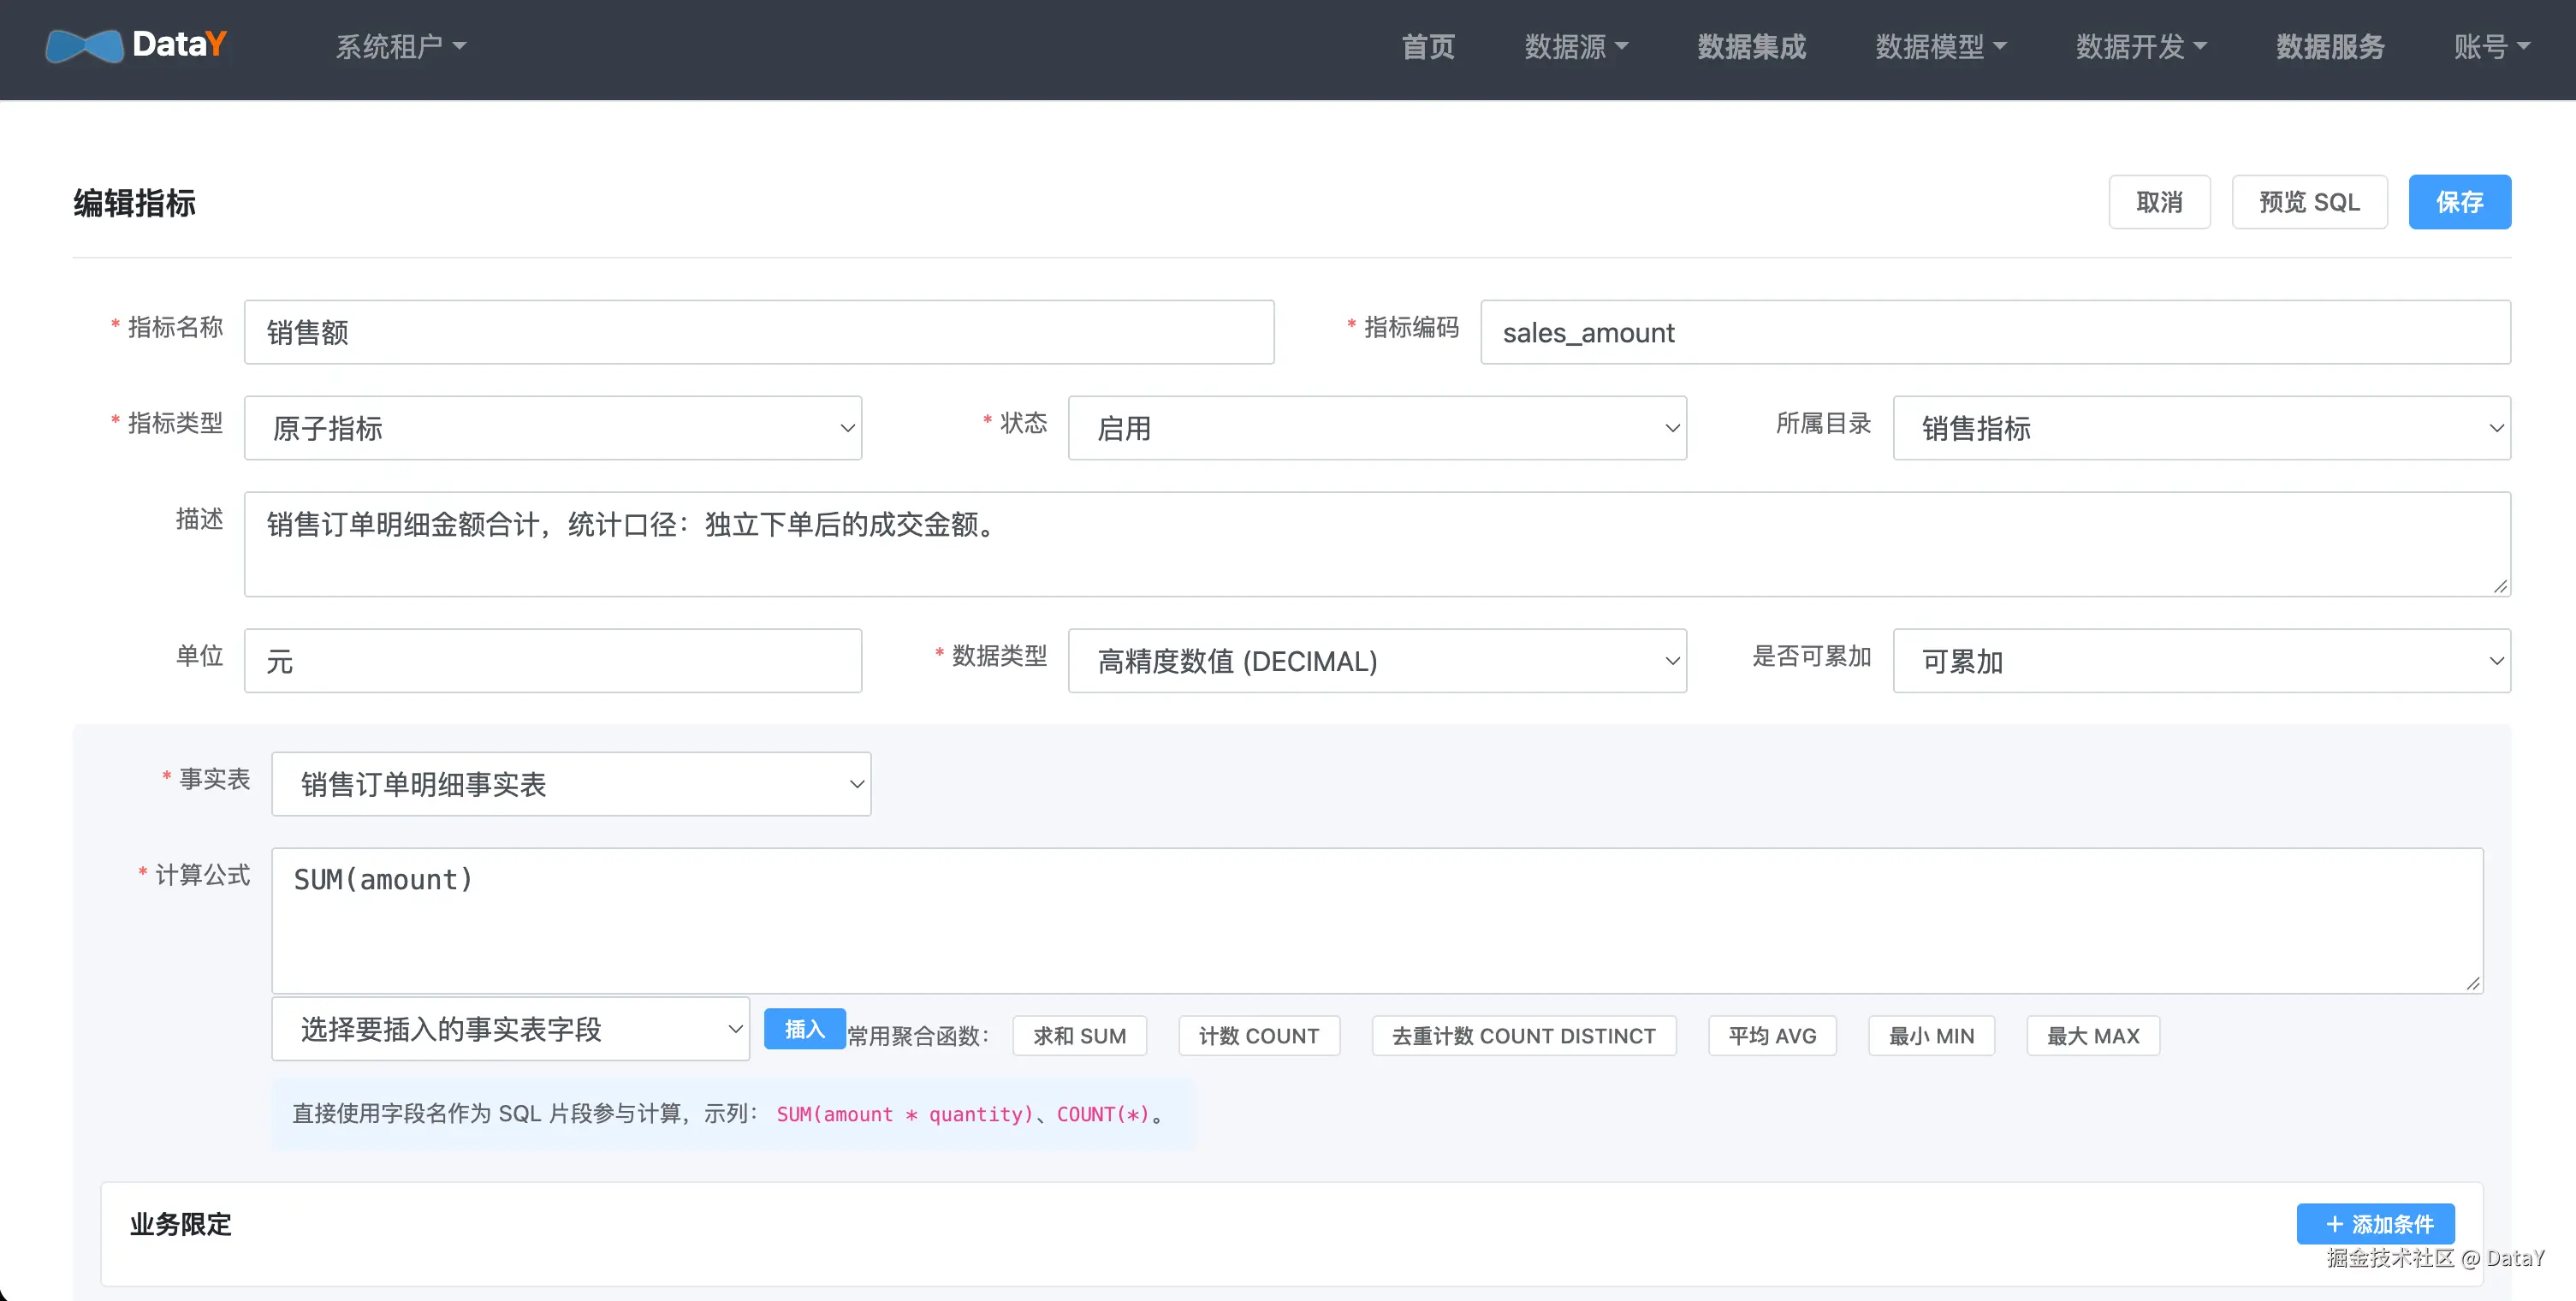2576x1301 pixels.
Task: Open the 事实表 dropdown
Action: 571,784
